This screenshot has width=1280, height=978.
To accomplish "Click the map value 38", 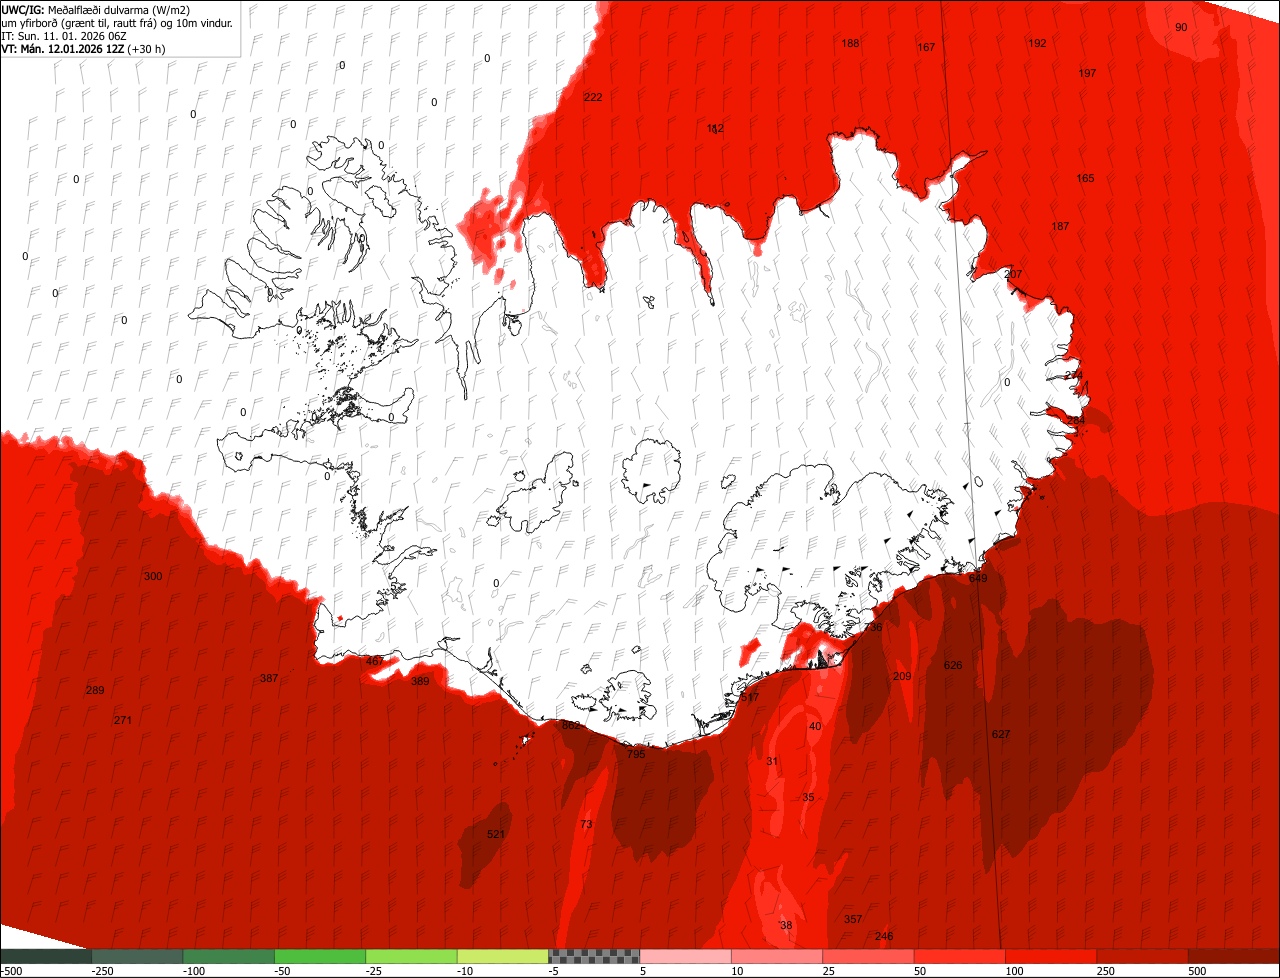I will (786, 925).
